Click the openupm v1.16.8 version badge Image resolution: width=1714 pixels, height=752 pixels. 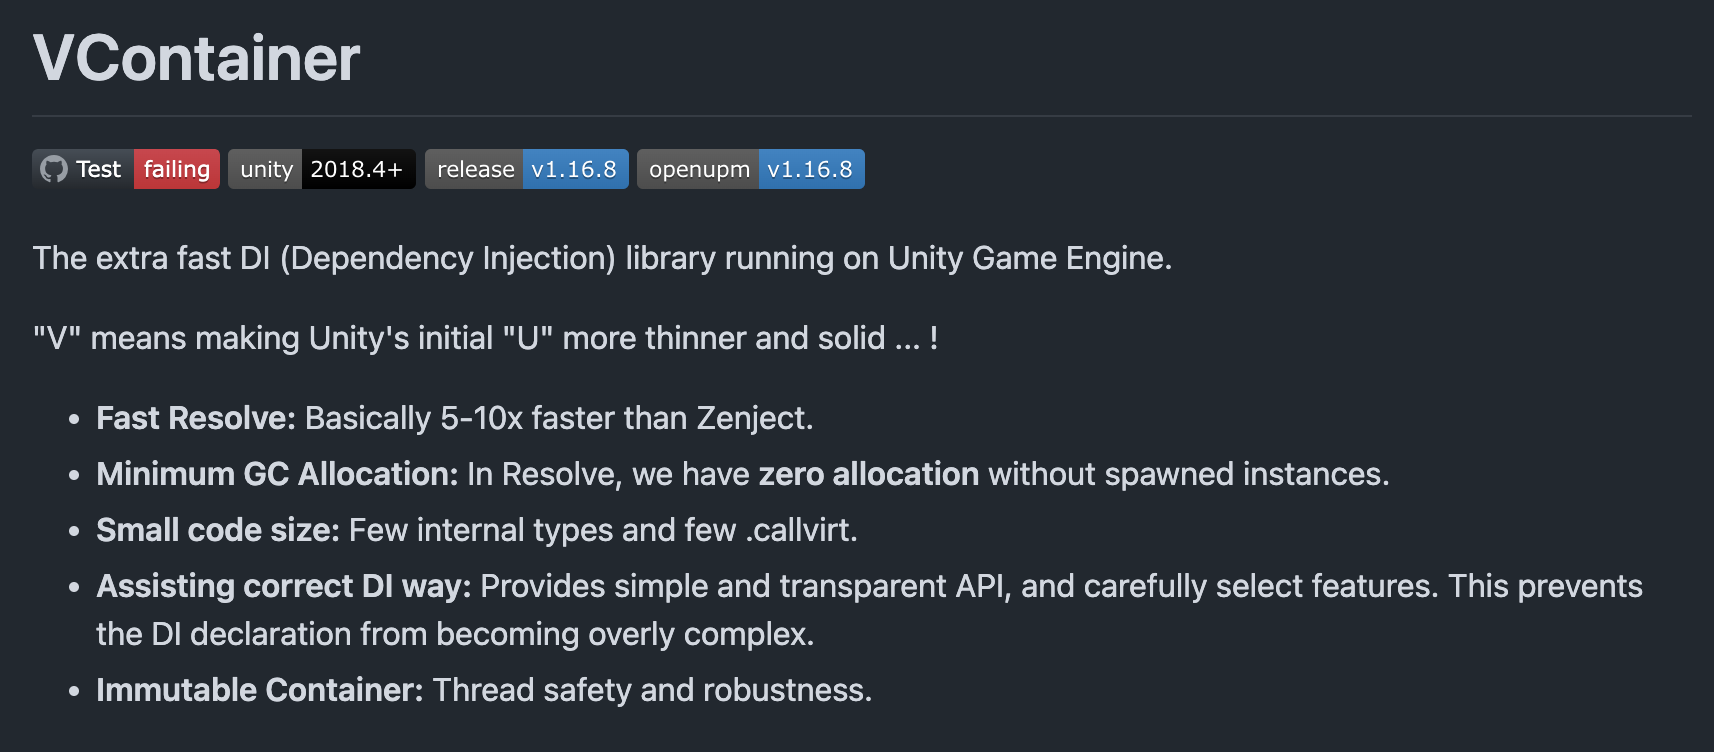(x=811, y=169)
